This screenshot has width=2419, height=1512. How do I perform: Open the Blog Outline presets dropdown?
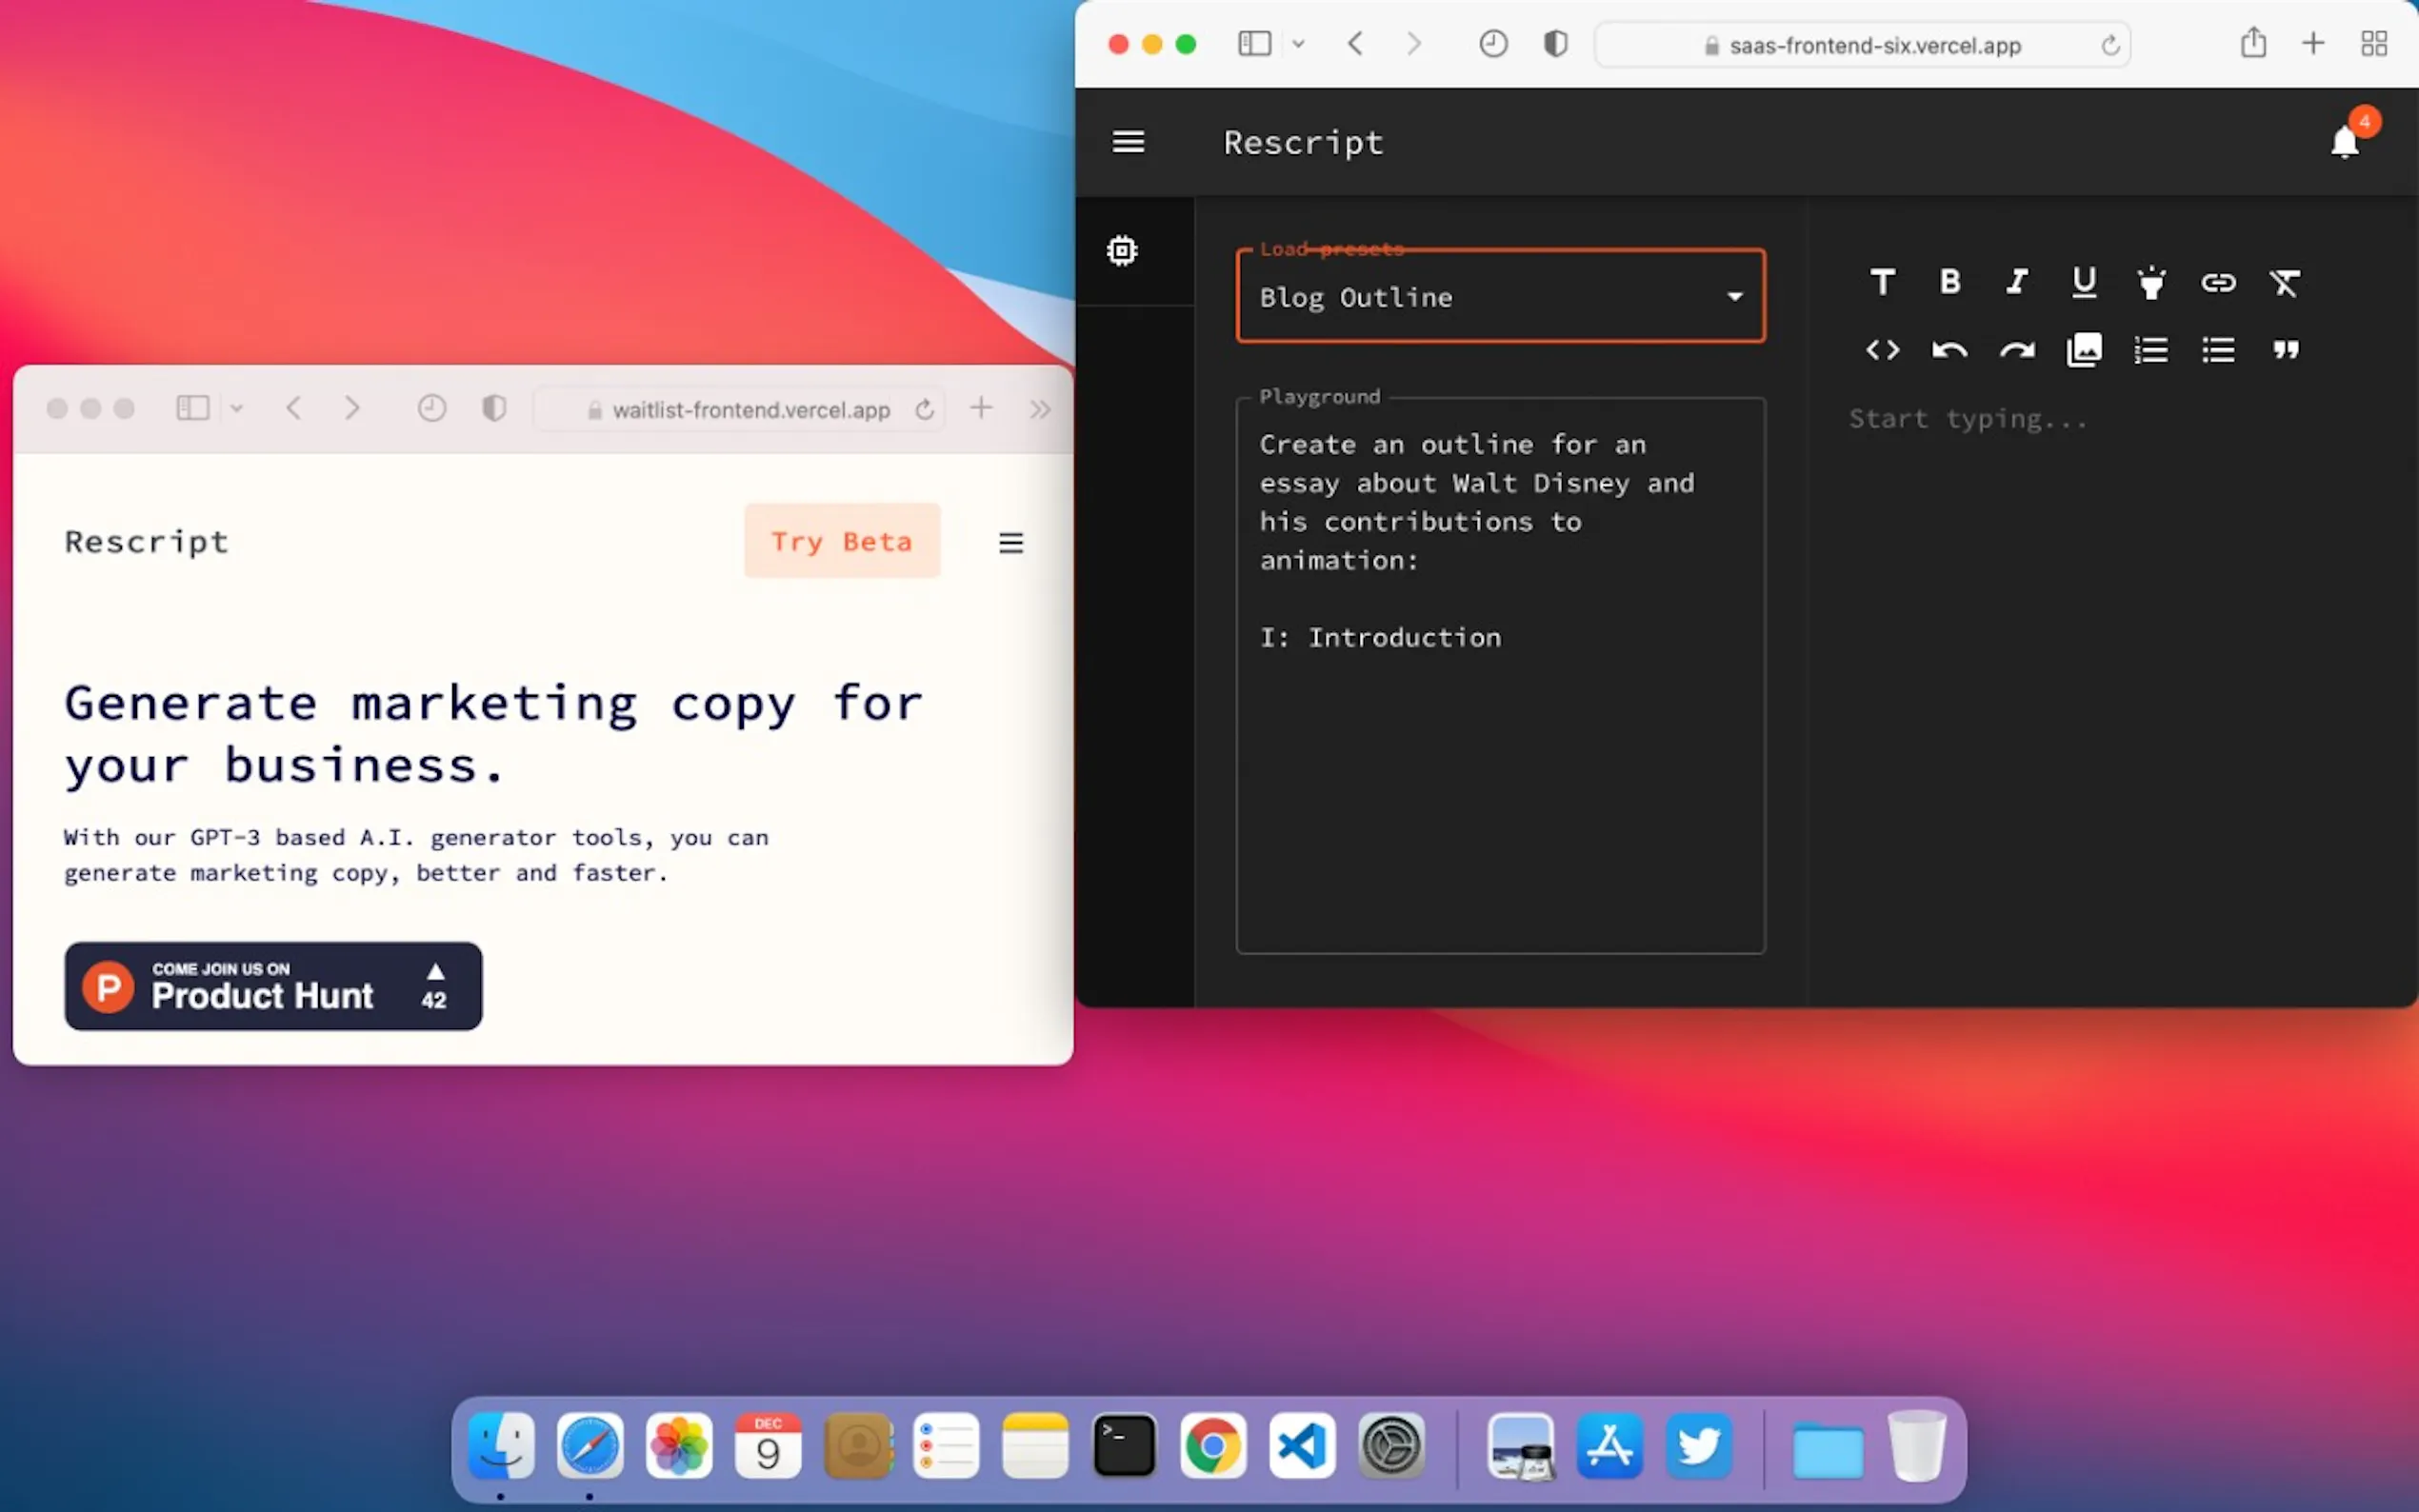tap(1500, 297)
